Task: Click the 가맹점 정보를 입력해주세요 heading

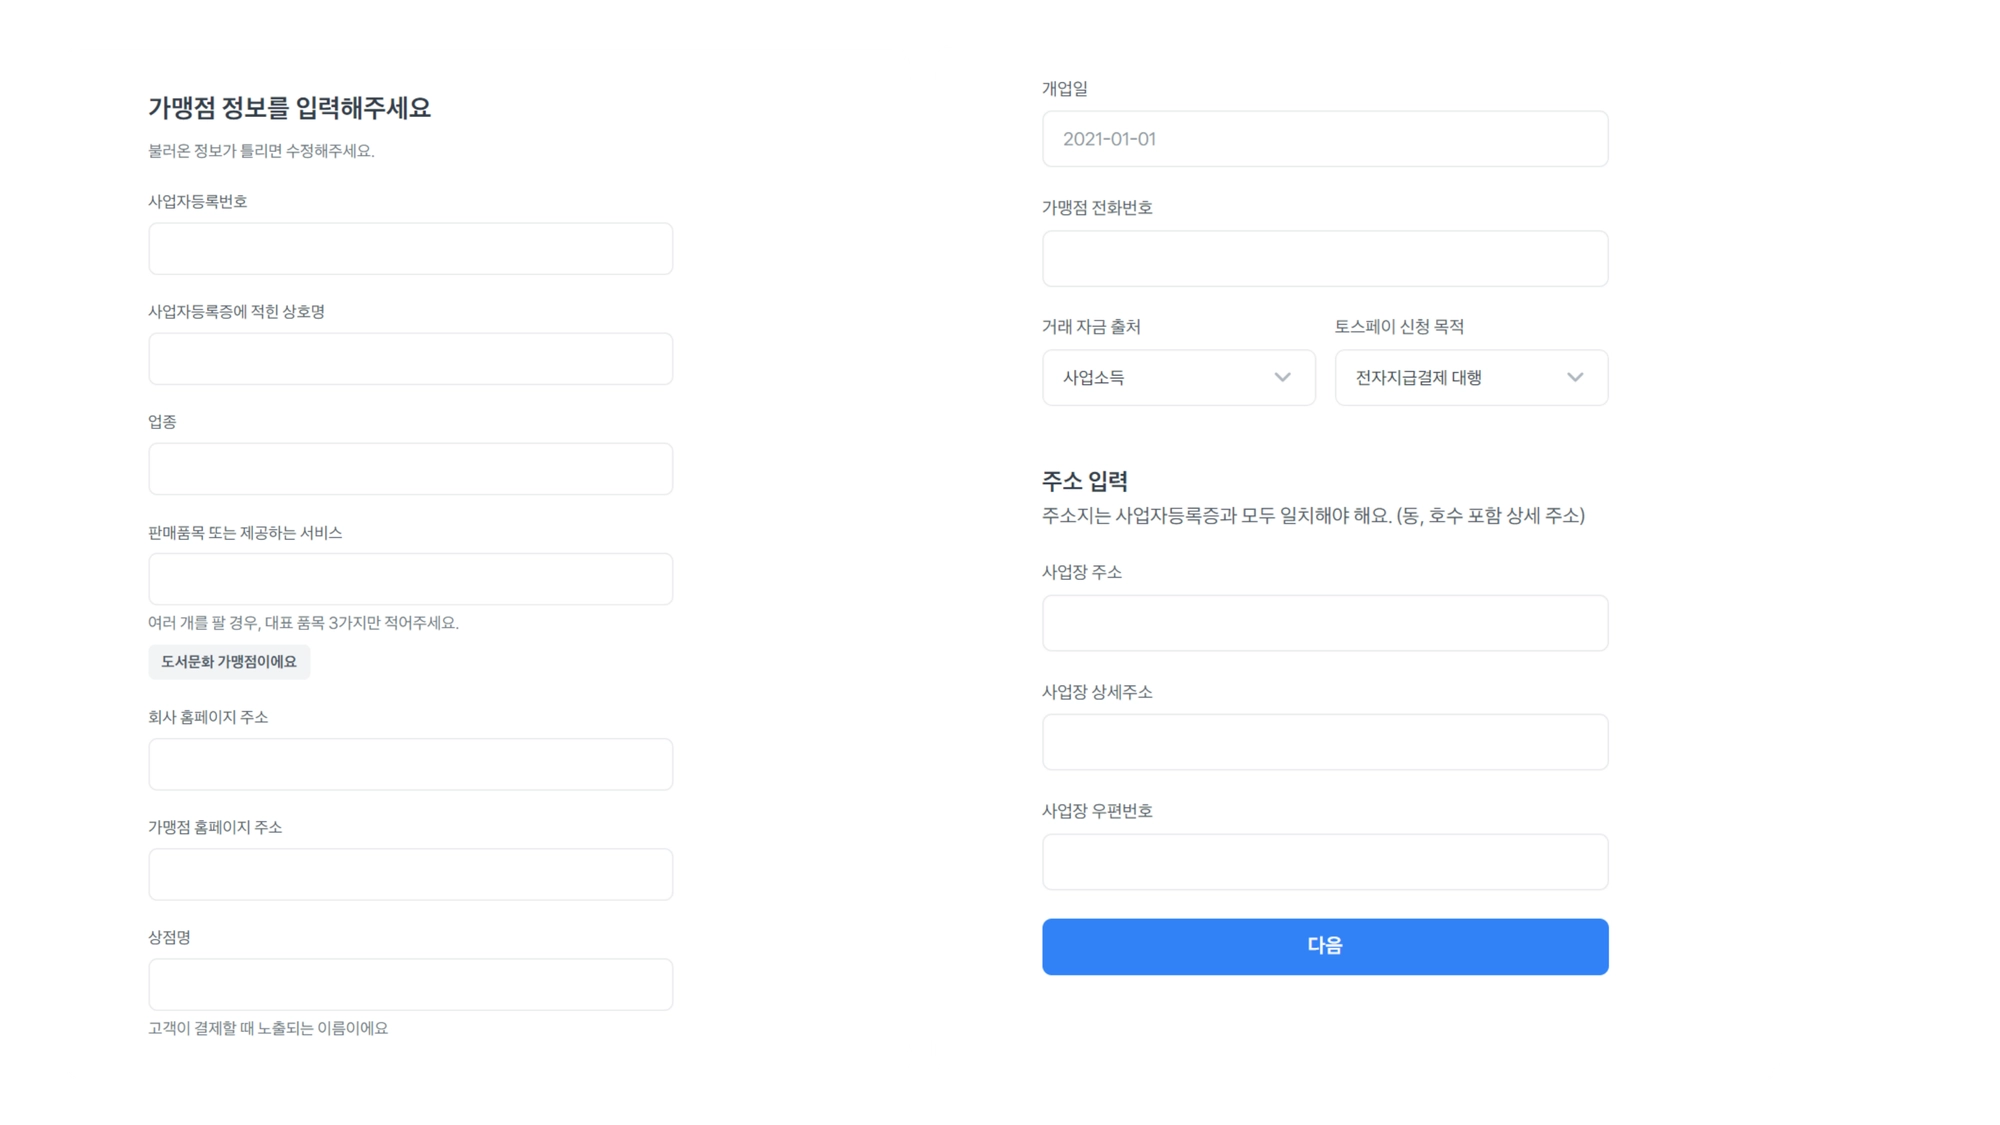Action: (289, 107)
